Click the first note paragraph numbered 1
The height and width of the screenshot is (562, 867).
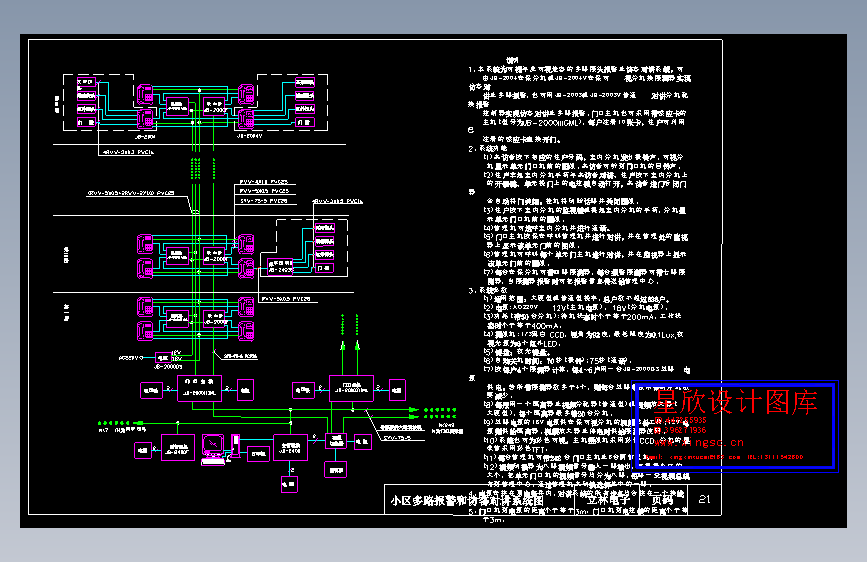pyautogui.click(x=579, y=104)
